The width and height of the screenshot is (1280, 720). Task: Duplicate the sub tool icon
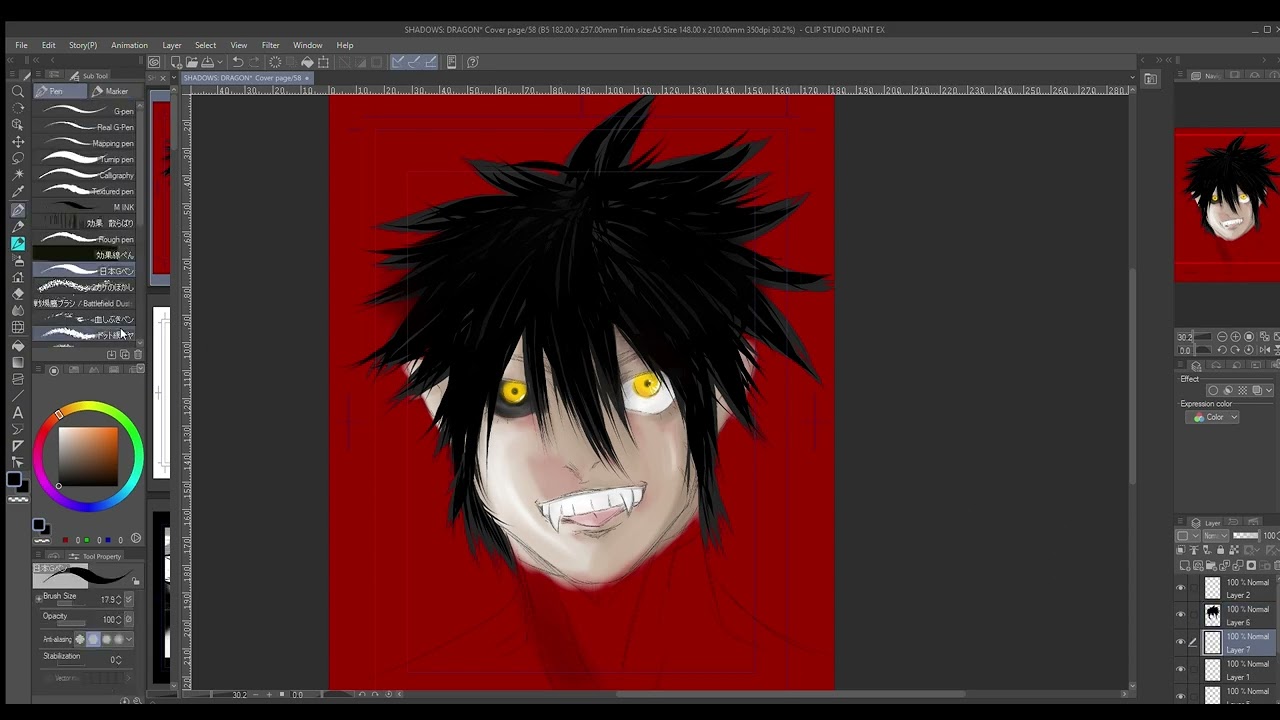[x=124, y=355]
